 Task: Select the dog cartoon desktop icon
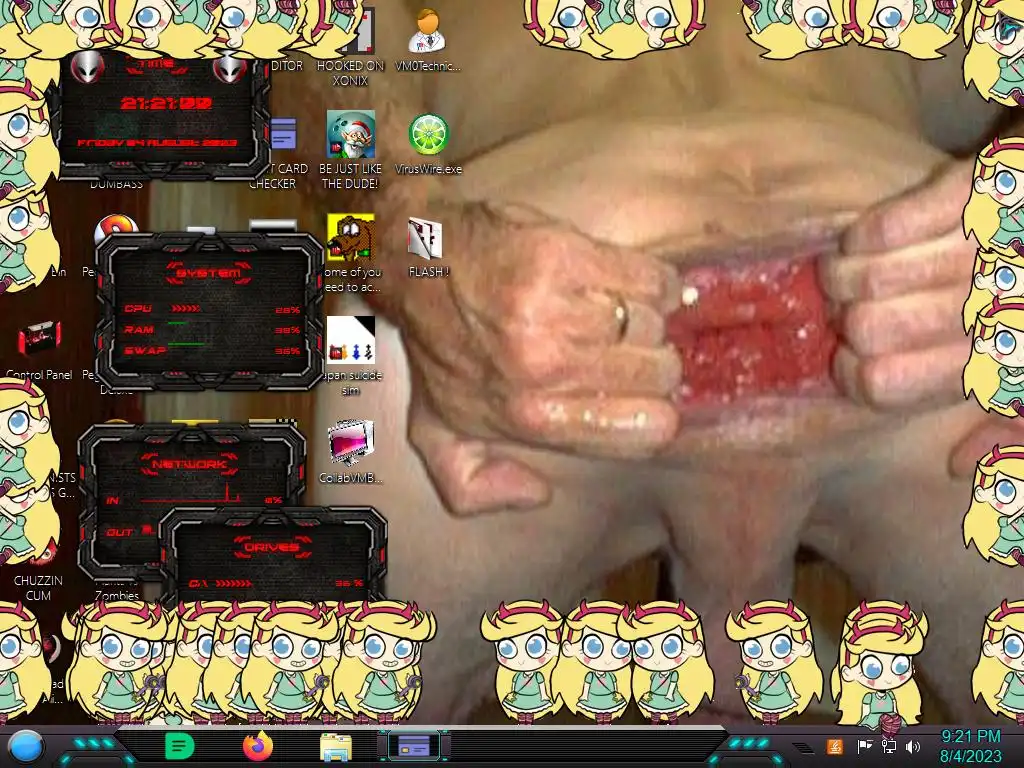point(351,238)
